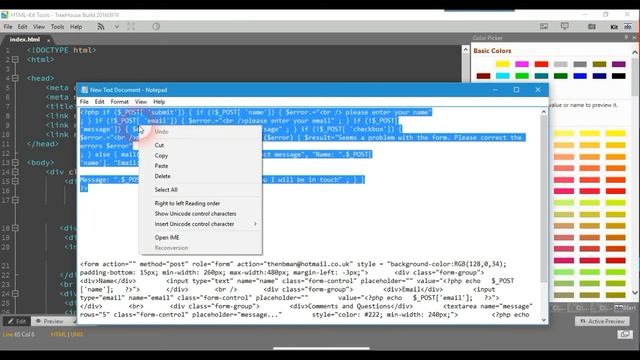Click the monitor preview icon in top-right toolbar

click(565, 27)
